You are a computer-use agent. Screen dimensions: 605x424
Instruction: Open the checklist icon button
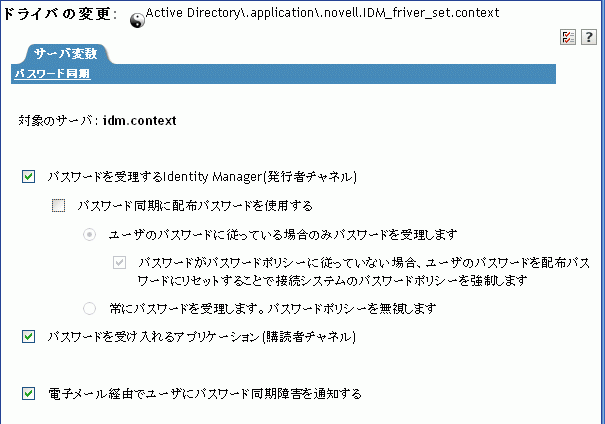coord(569,36)
